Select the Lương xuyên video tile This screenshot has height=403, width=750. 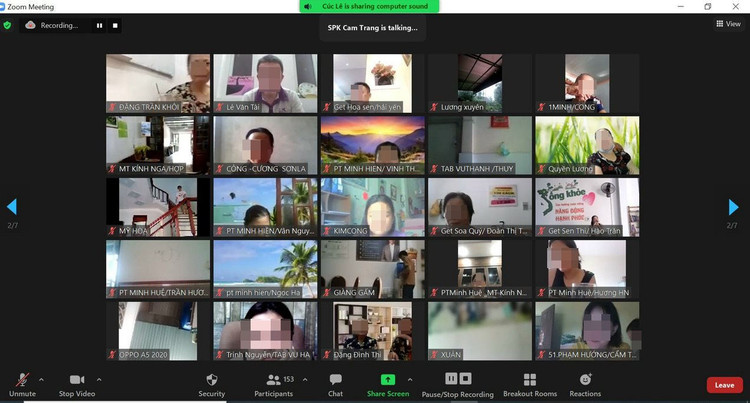coord(480,83)
